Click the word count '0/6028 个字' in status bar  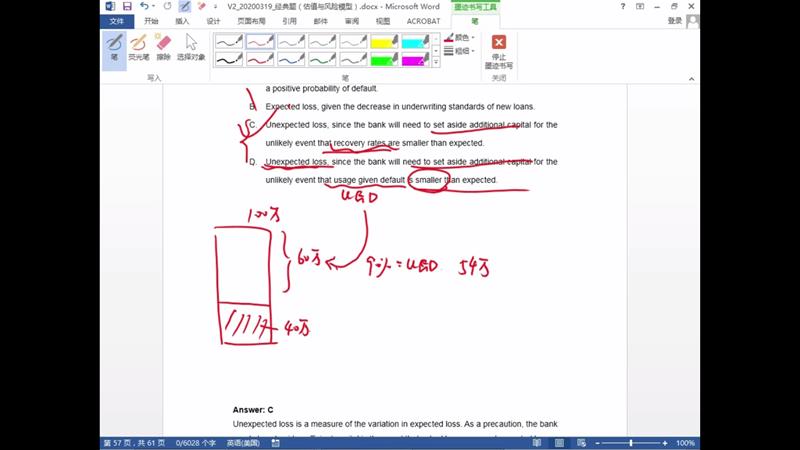[x=195, y=443]
